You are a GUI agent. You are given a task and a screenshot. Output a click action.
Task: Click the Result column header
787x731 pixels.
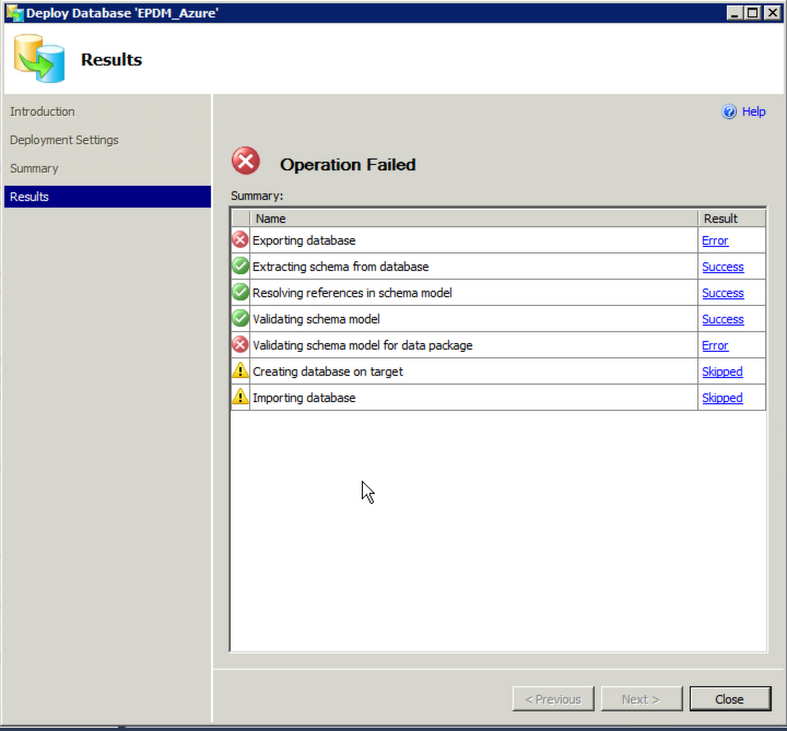(x=731, y=218)
